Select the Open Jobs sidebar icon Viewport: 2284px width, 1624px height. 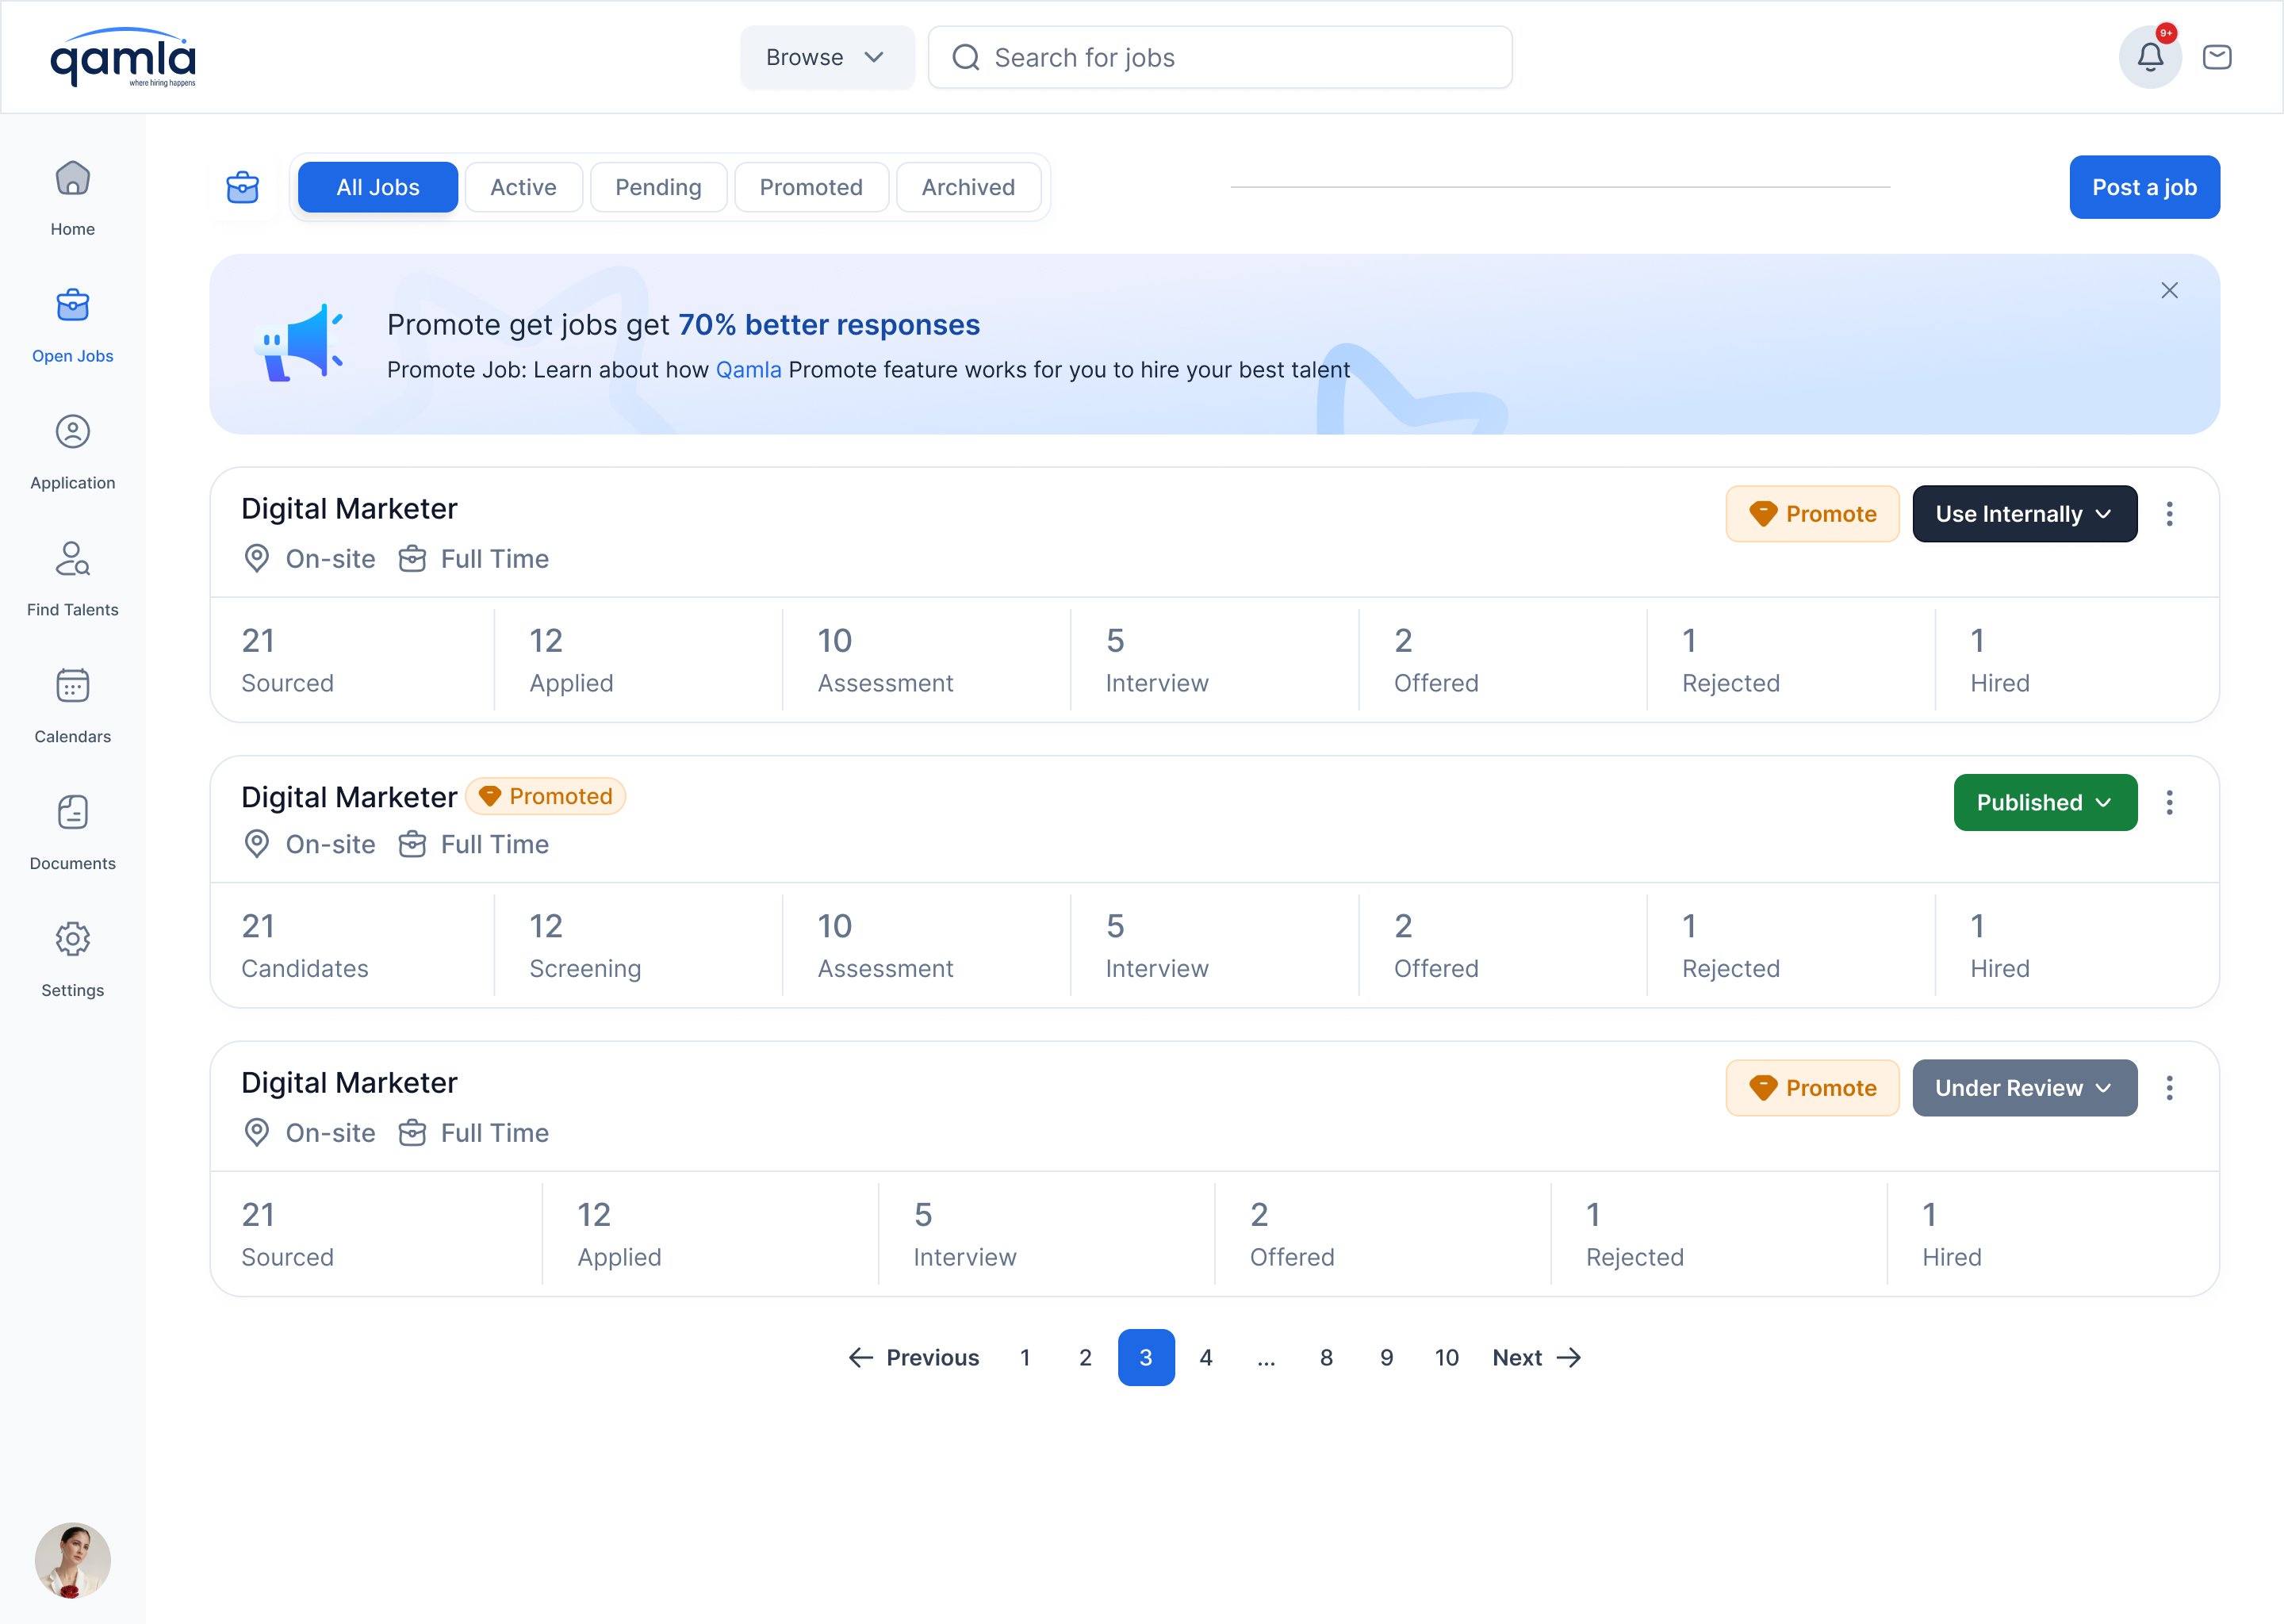point(72,305)
